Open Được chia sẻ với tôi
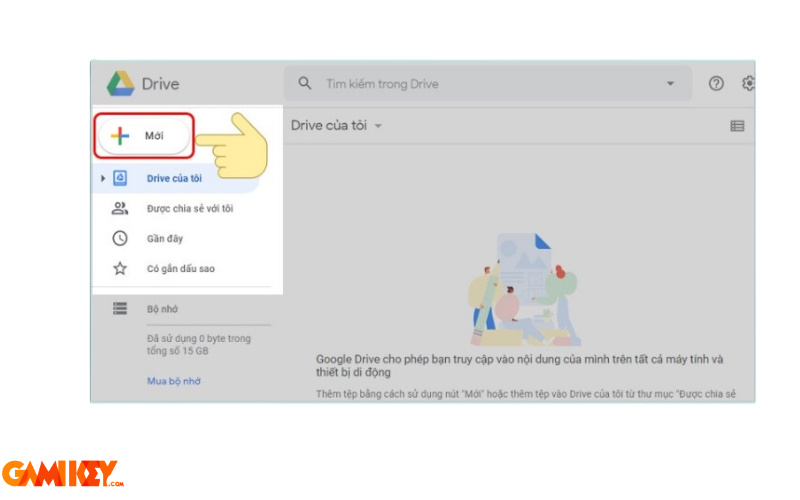800x500 pixels. 190,208
